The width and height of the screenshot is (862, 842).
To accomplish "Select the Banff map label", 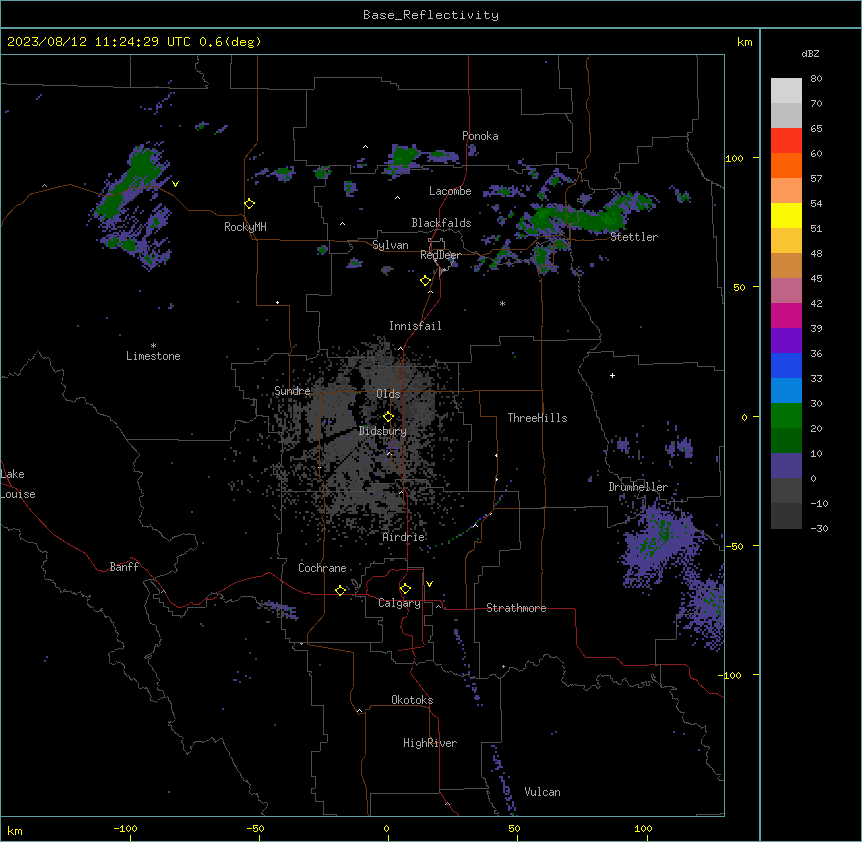I will (x=124, y=567).
